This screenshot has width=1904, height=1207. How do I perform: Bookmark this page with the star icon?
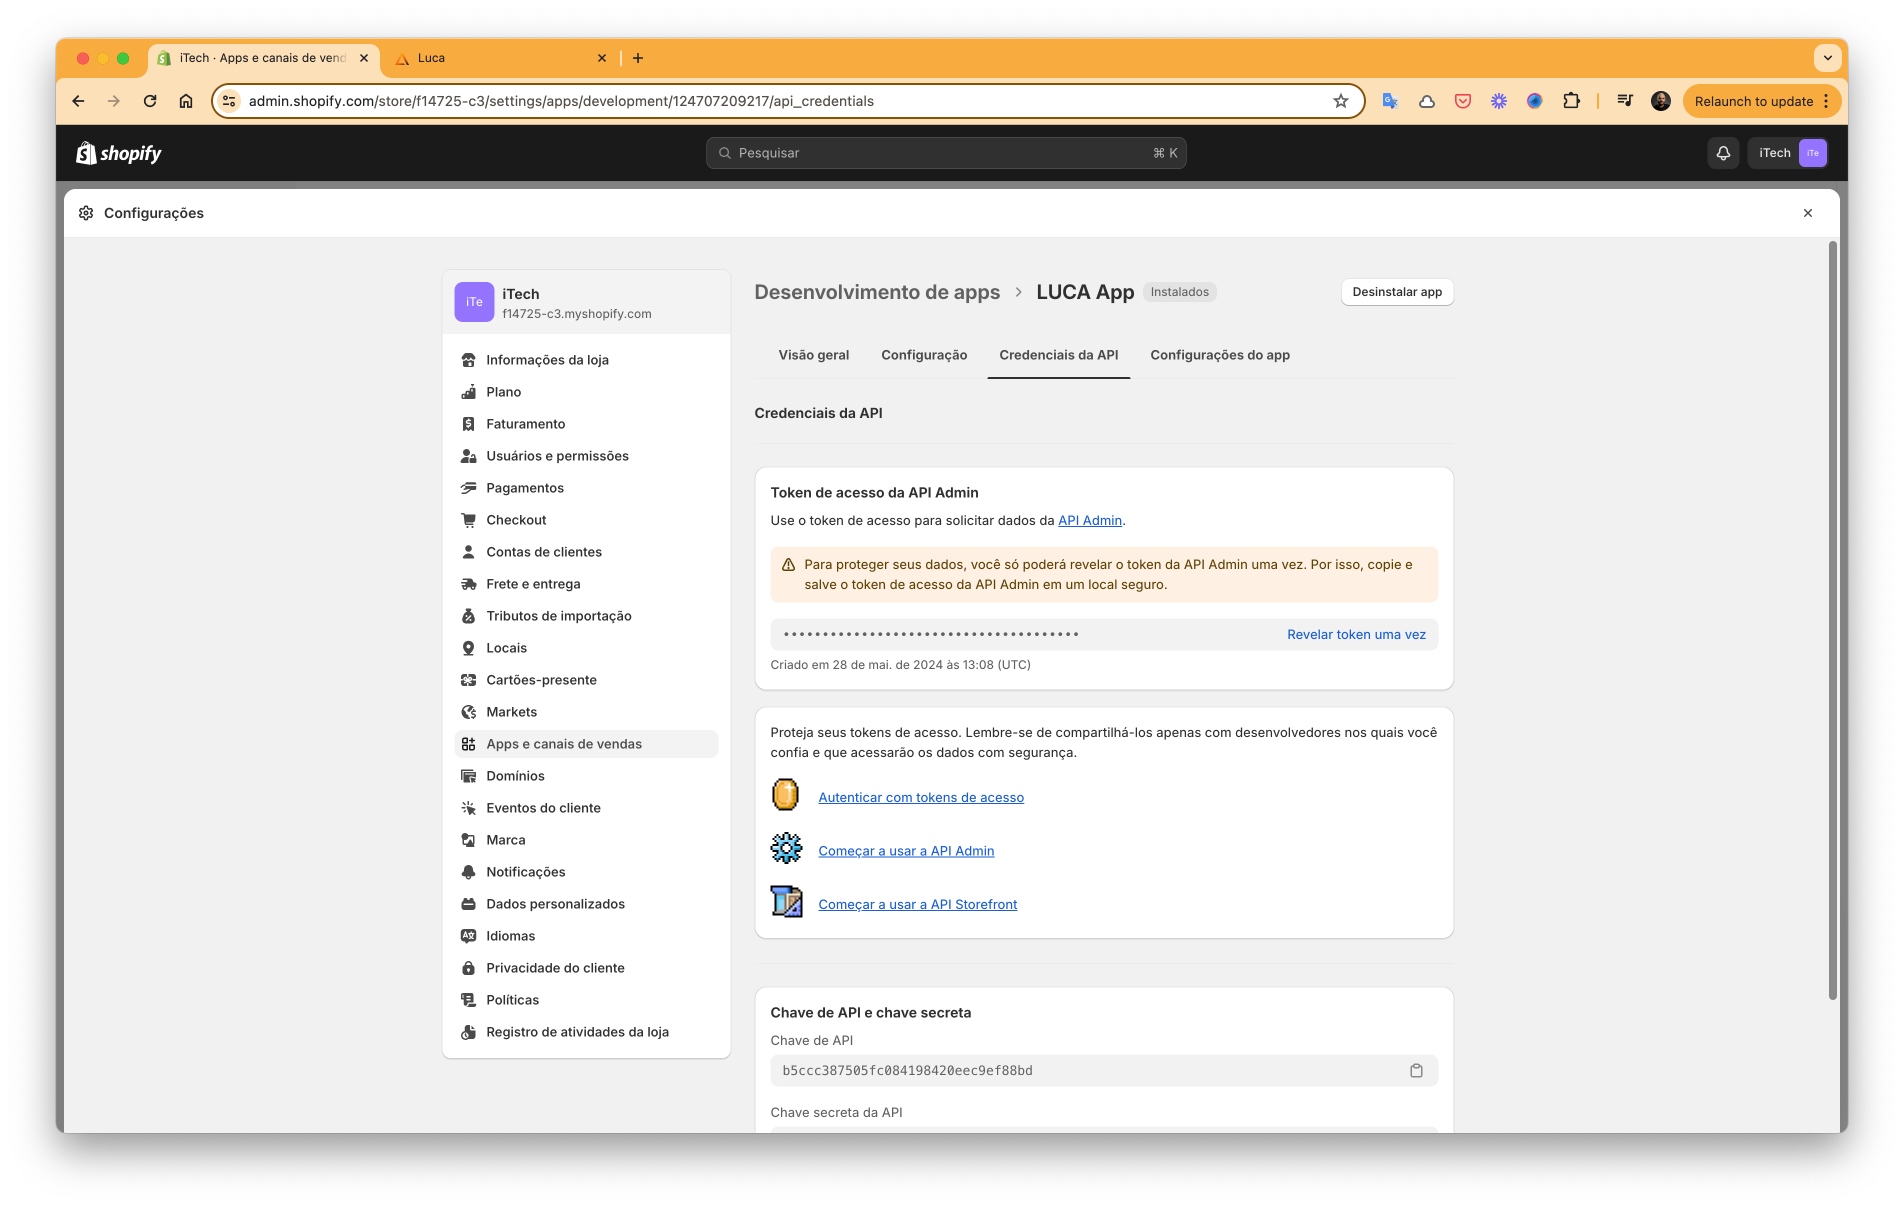point(1341,101)
